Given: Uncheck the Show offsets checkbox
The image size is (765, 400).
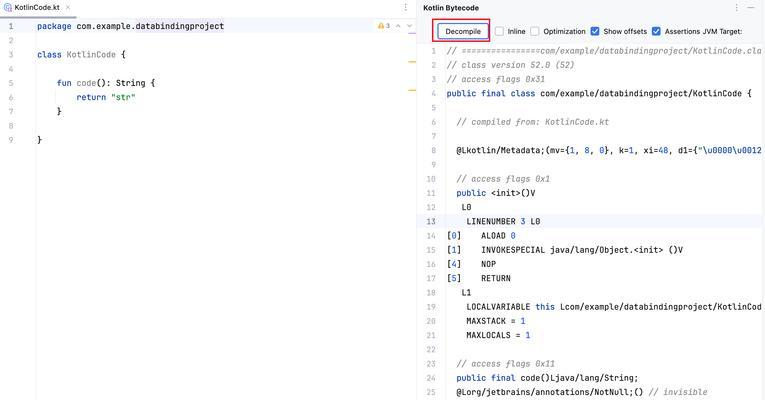Looking at the screenshot, I should coord(595,31).
